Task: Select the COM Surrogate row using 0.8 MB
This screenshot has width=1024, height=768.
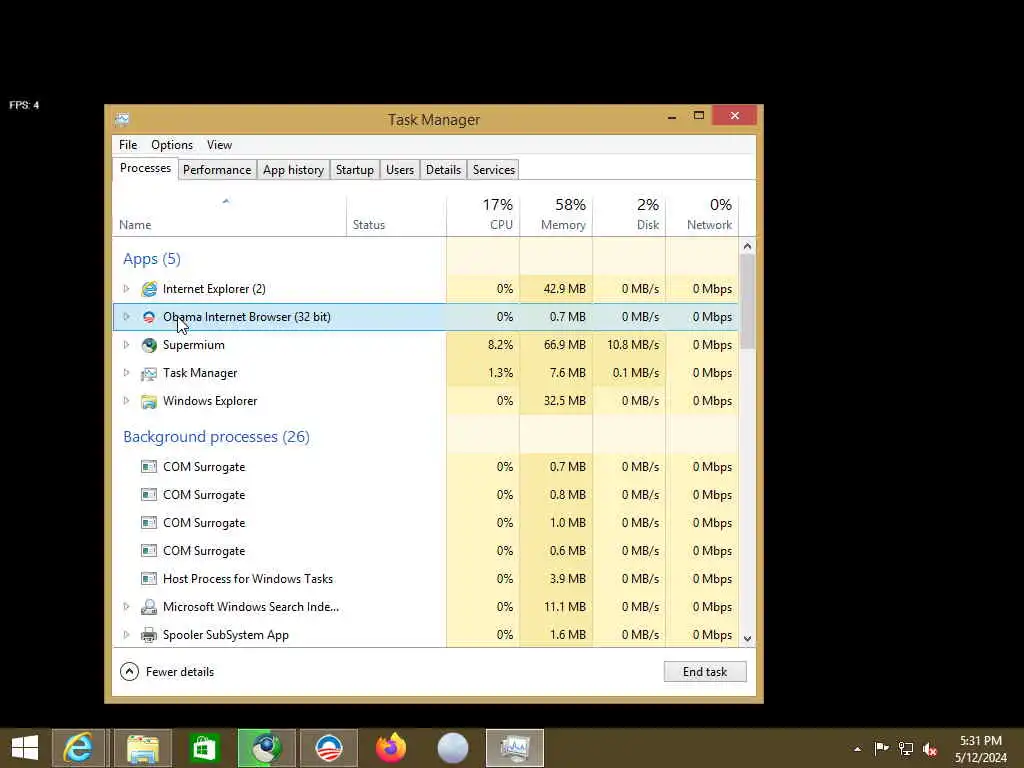Action: pyautogui.click(x=426, y=495)
